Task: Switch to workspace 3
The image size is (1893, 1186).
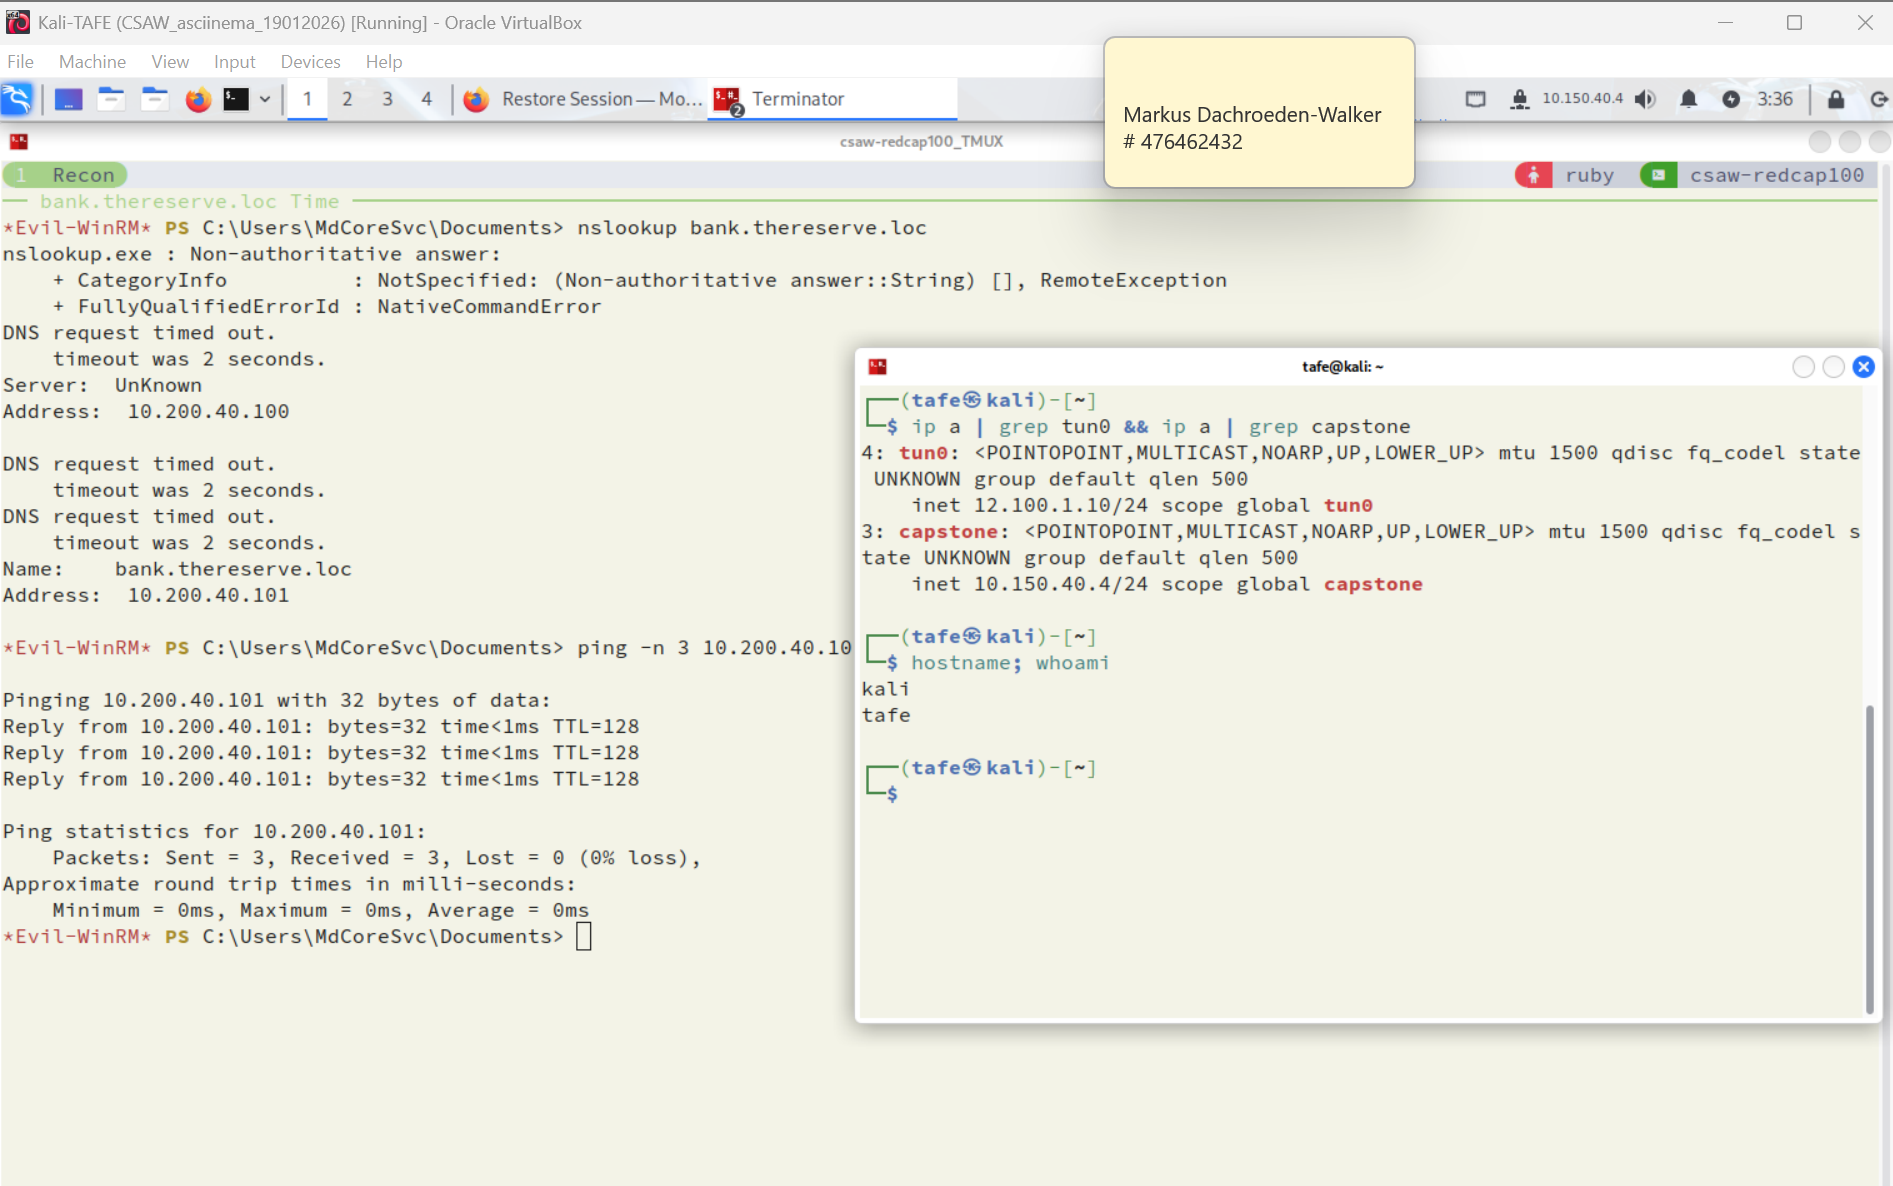Action: [387, 99]
